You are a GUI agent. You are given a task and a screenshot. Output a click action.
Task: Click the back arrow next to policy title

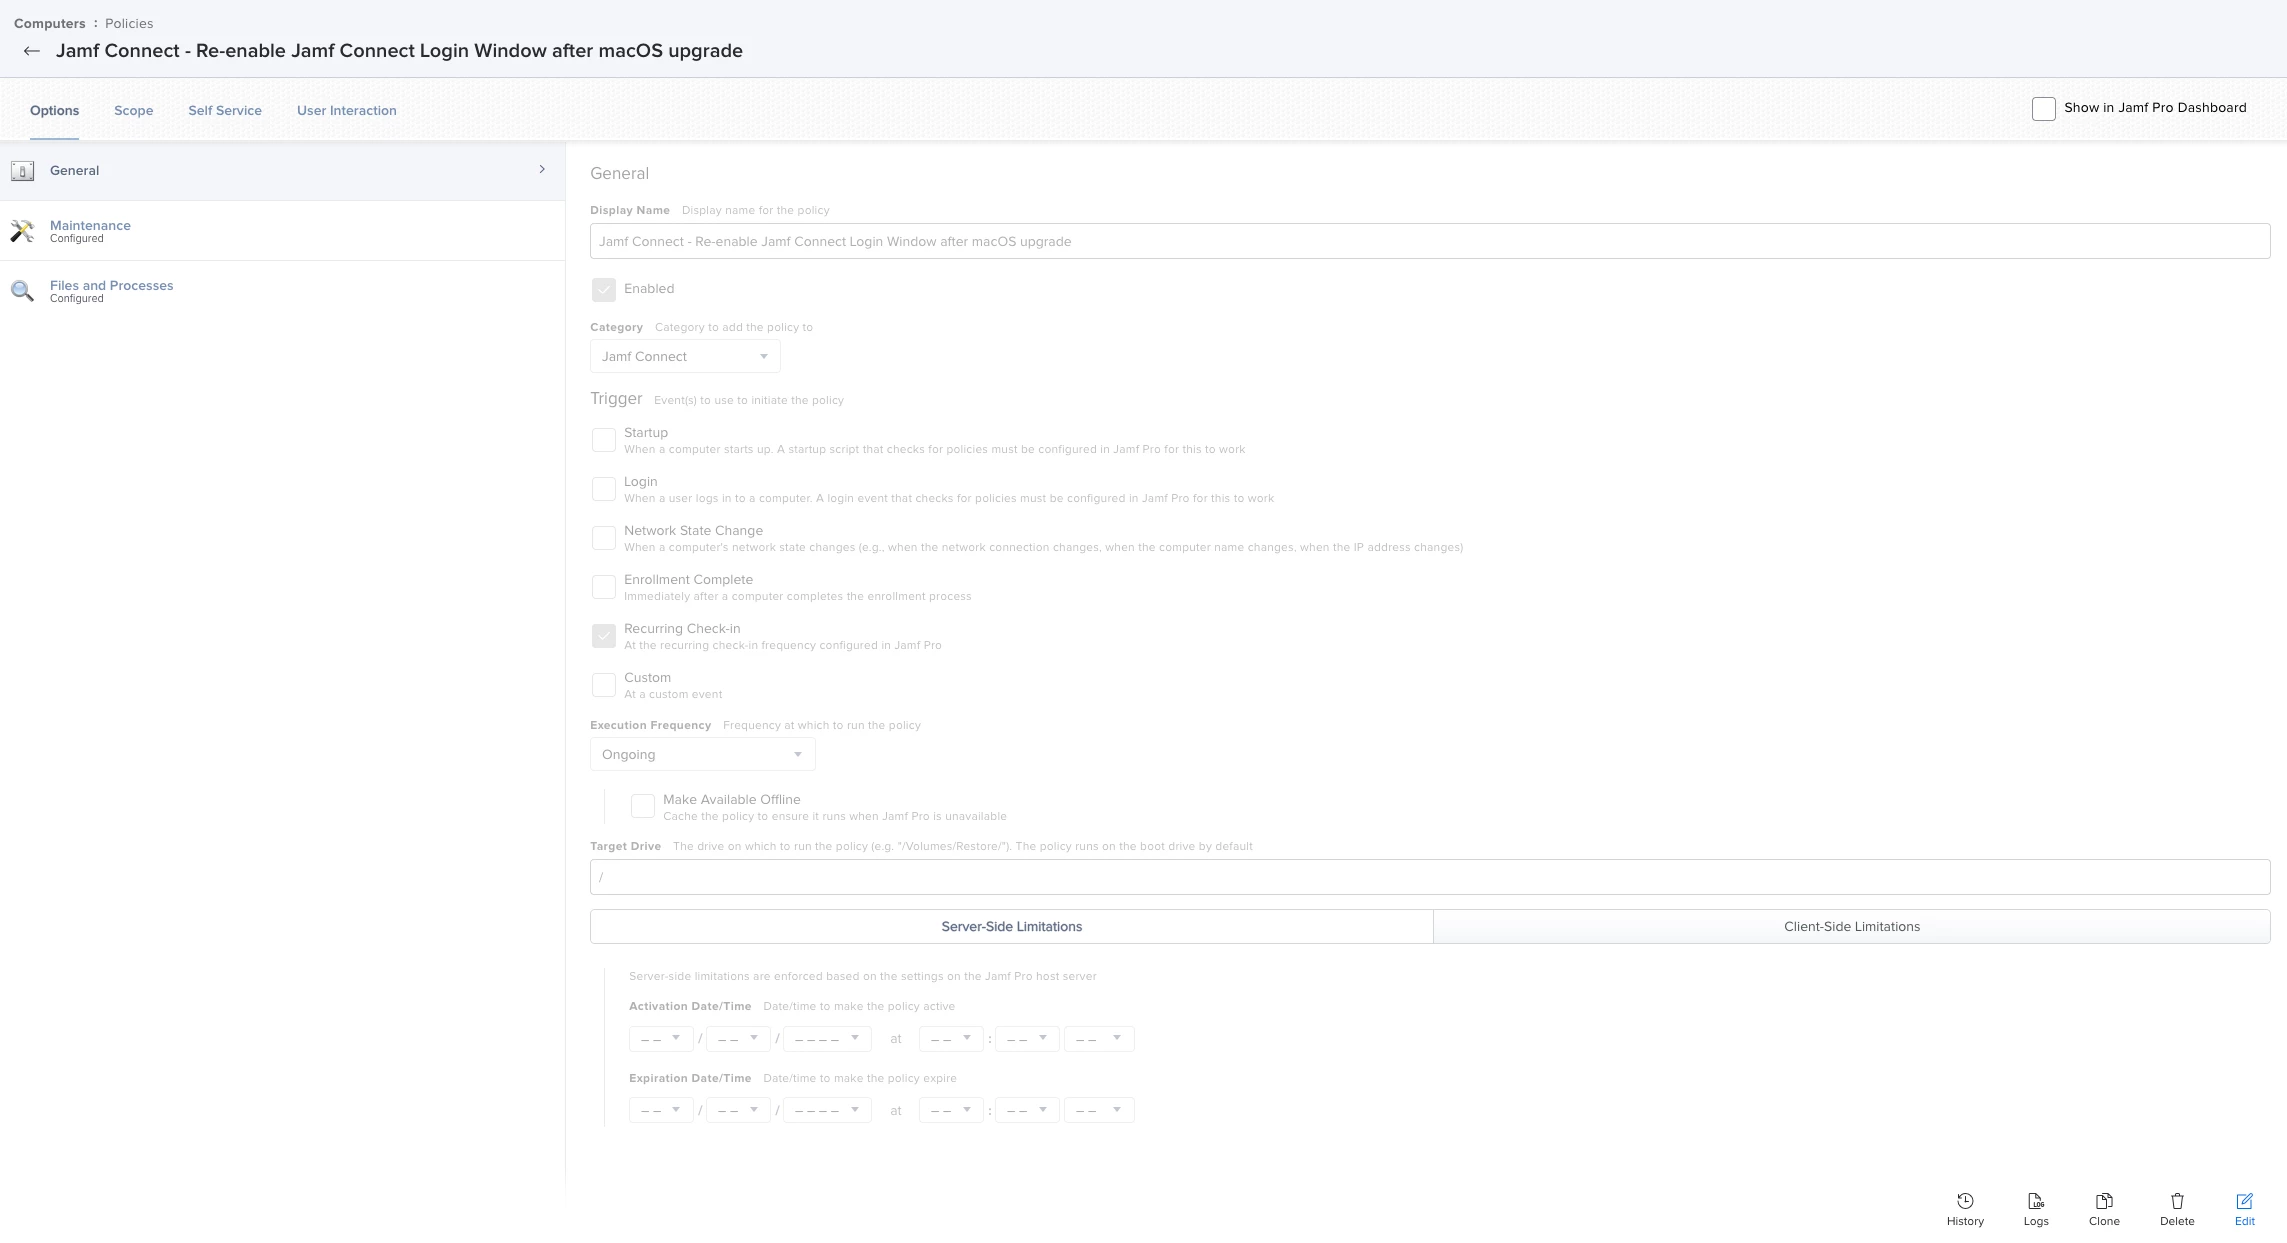(x=32, y=51)
